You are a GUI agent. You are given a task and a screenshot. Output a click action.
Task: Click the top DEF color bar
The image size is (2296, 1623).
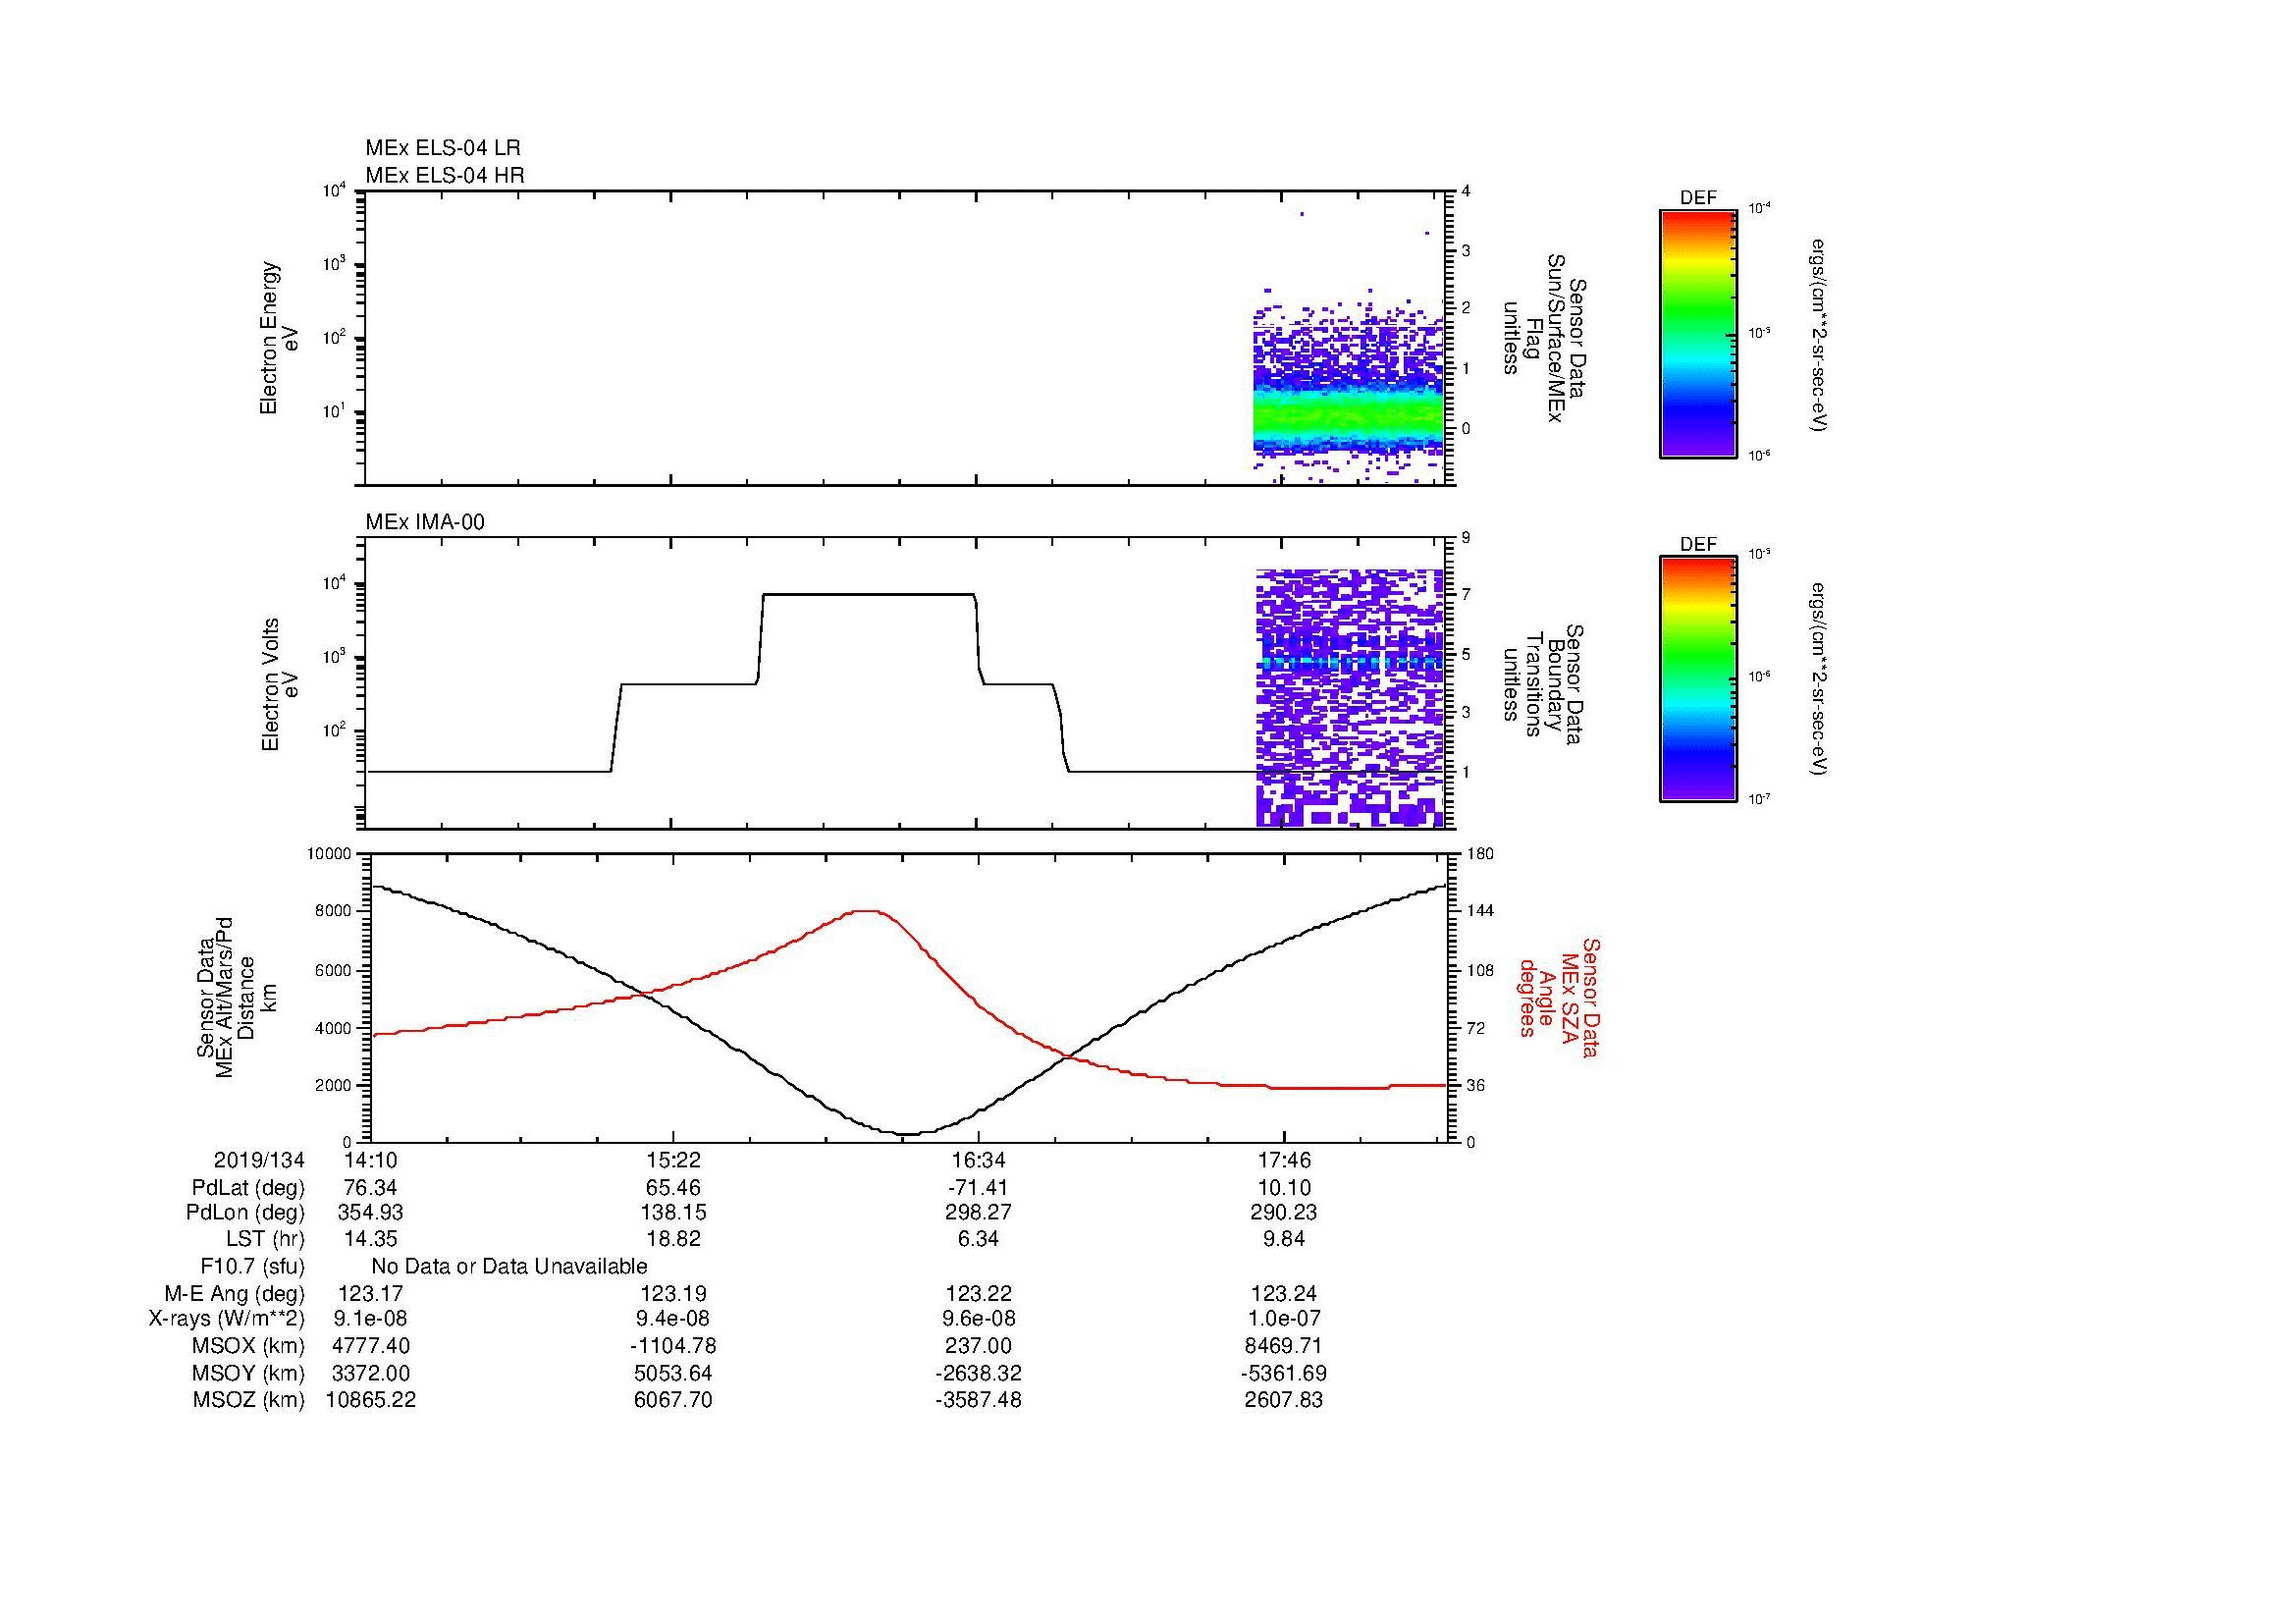[1698, 333]
